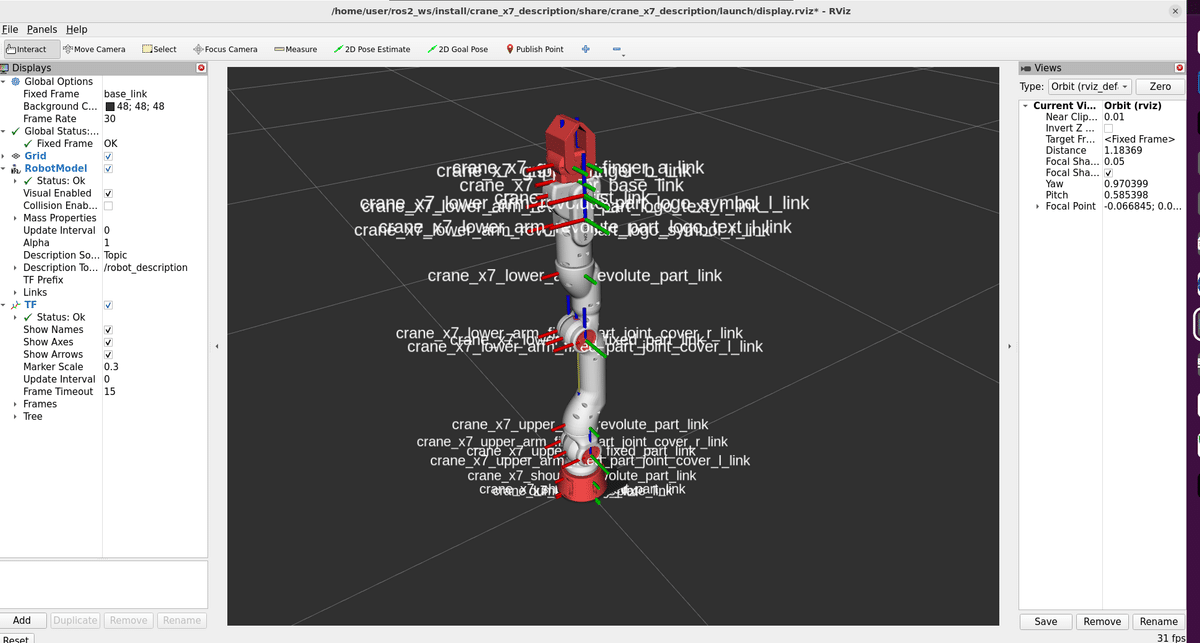The width and height of the screenshot is (1200, 643).
Task: Click the Background Color swatch
Action: pyautogui.click(x=110, y=107)
